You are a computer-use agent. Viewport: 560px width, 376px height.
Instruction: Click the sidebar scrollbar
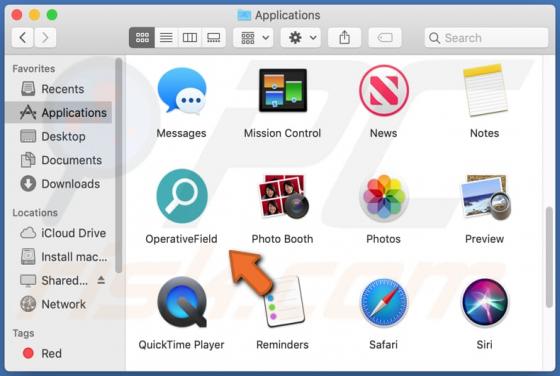pyautogui.click(x=119, y=166)
